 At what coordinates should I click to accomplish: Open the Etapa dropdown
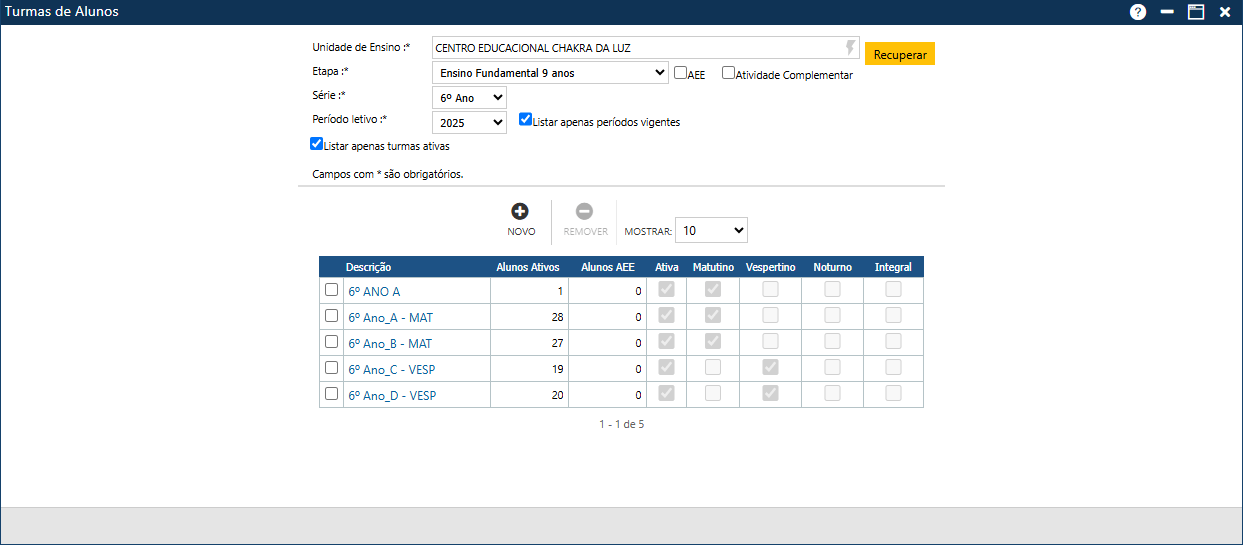[x=550, y=73]
